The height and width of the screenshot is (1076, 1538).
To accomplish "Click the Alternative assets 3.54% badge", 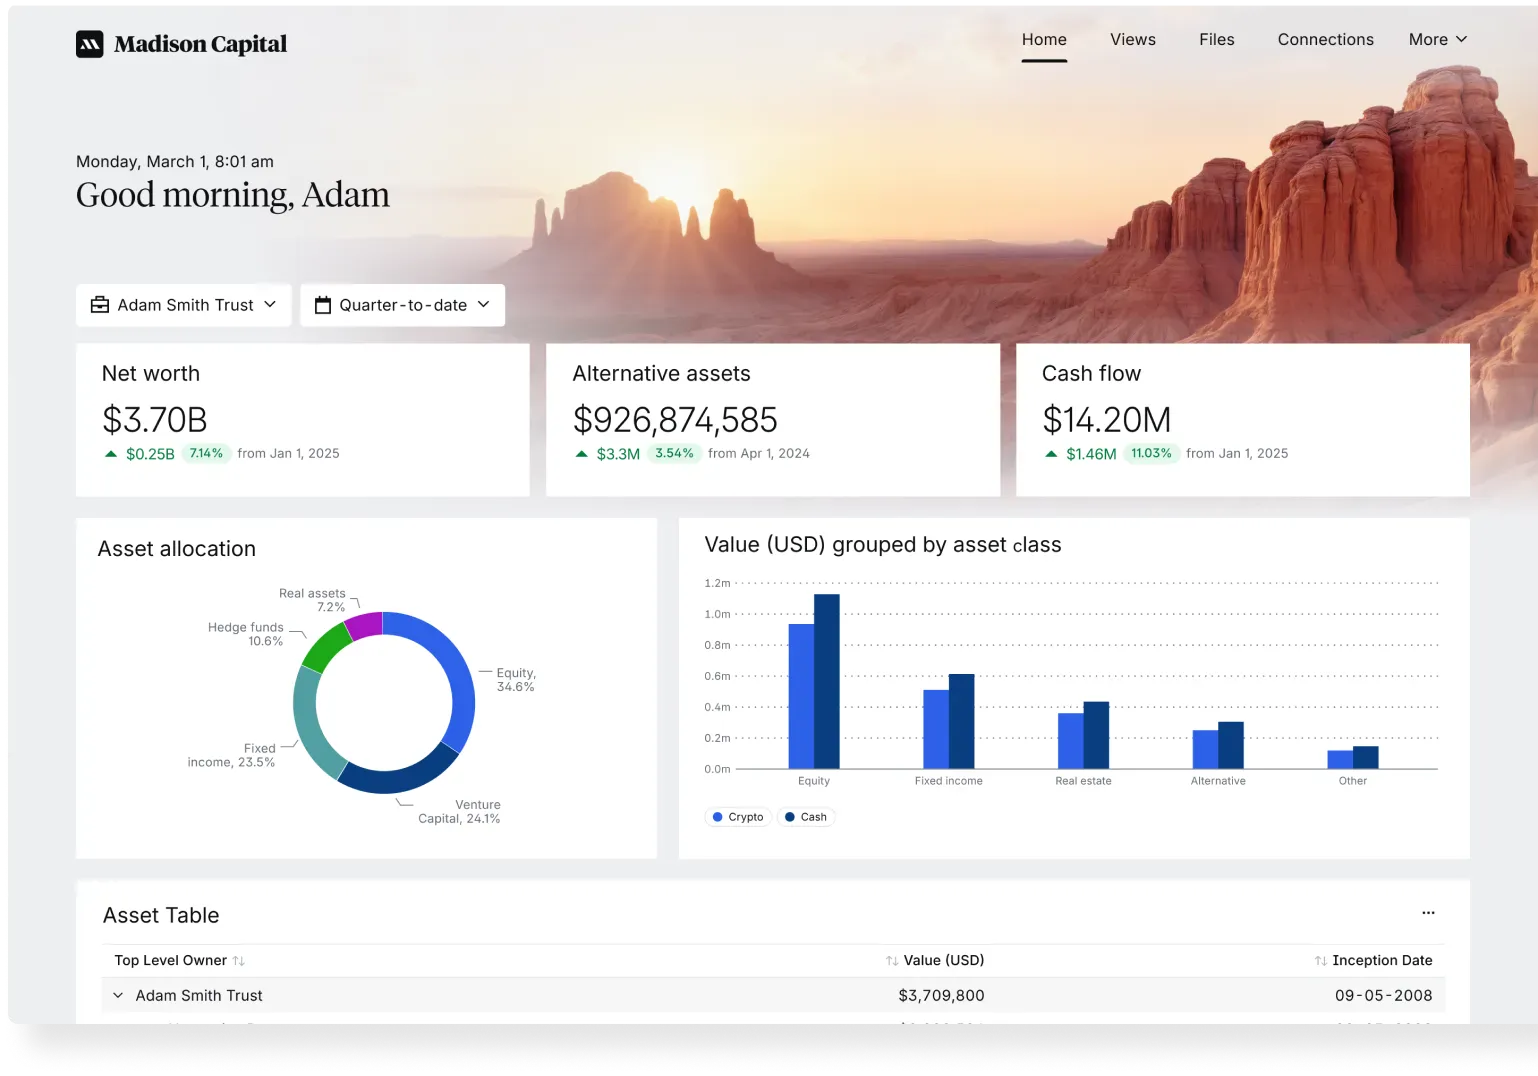I will tap(674, 453).
